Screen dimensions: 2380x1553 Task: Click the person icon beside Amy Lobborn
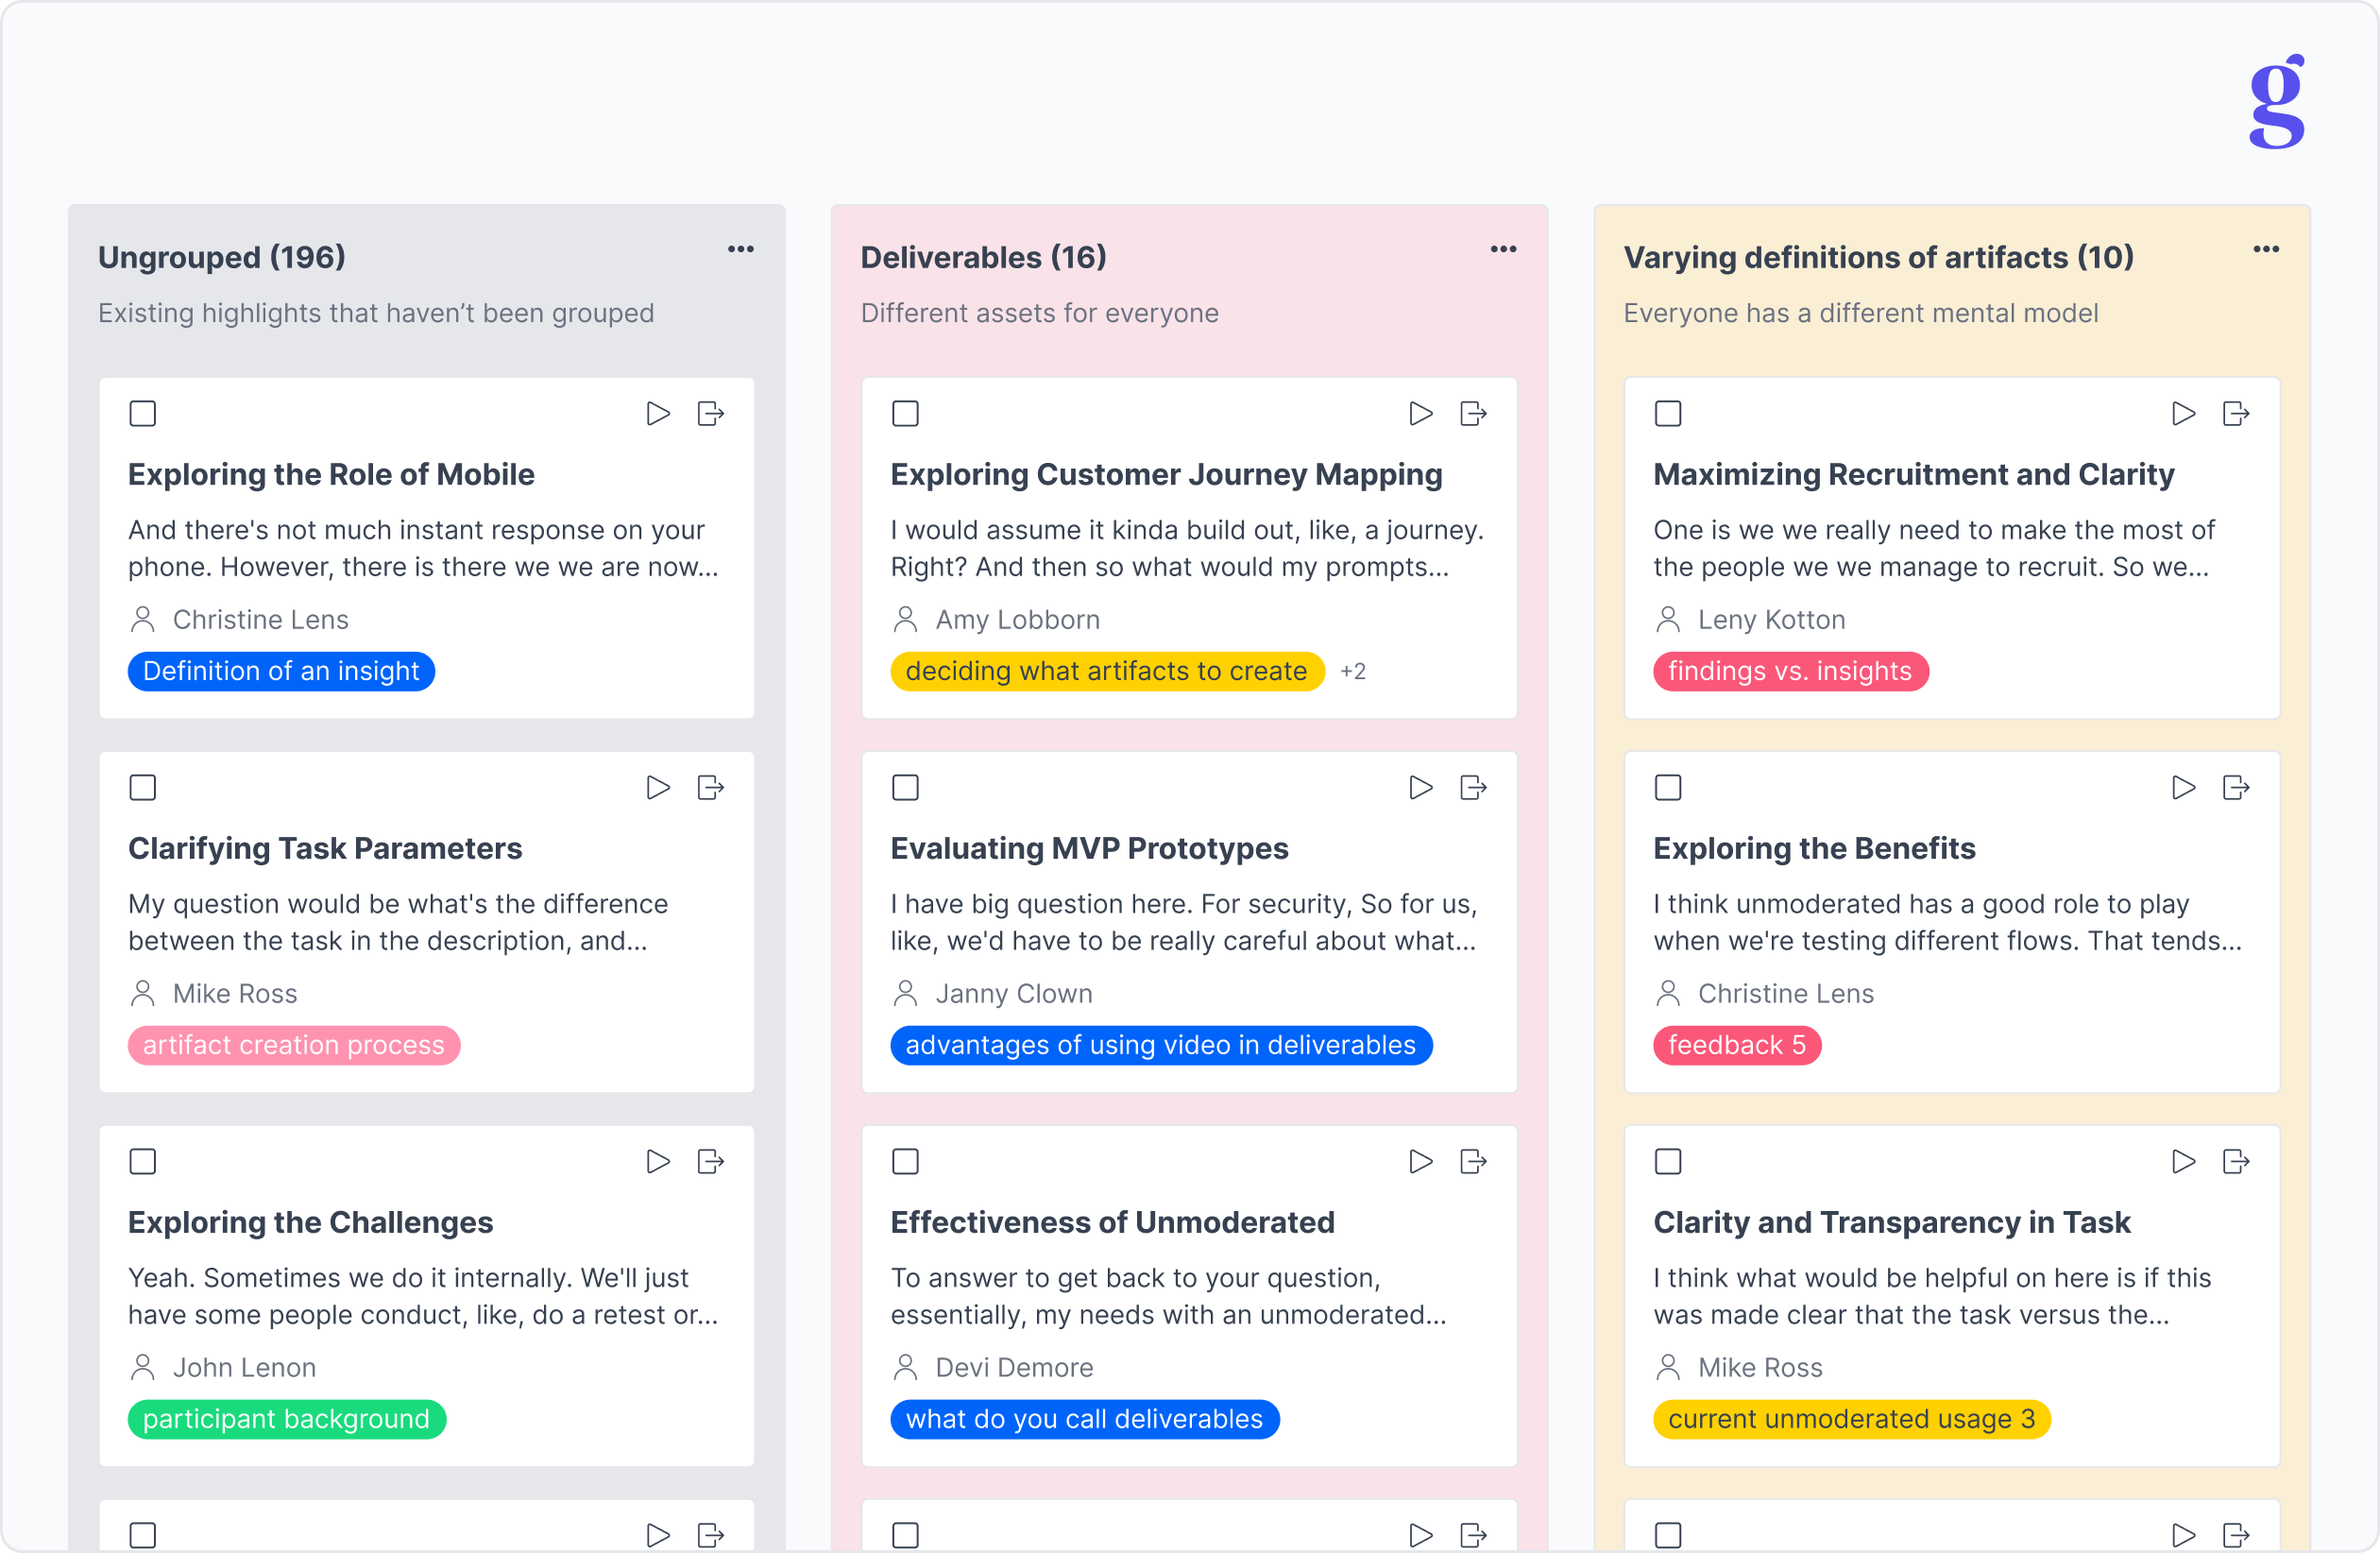click(x=906, y=620)
